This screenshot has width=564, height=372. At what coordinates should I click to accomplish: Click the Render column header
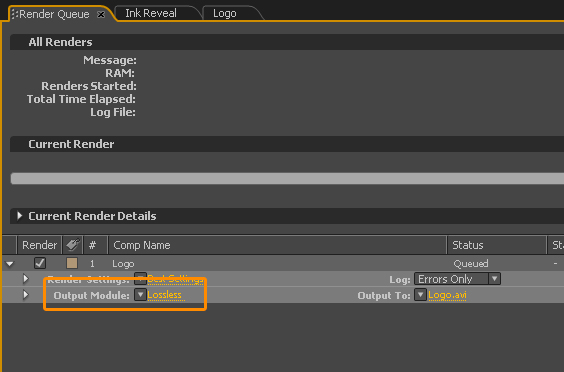[x=39, y=245]
